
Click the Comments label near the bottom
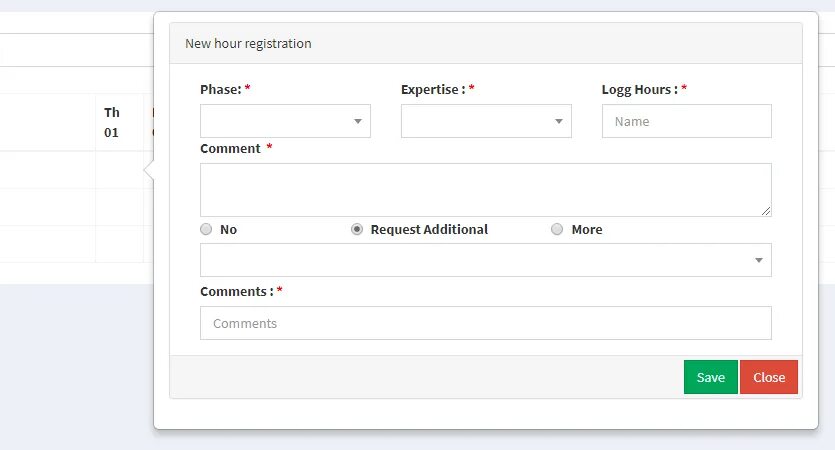tap(236, 291)
